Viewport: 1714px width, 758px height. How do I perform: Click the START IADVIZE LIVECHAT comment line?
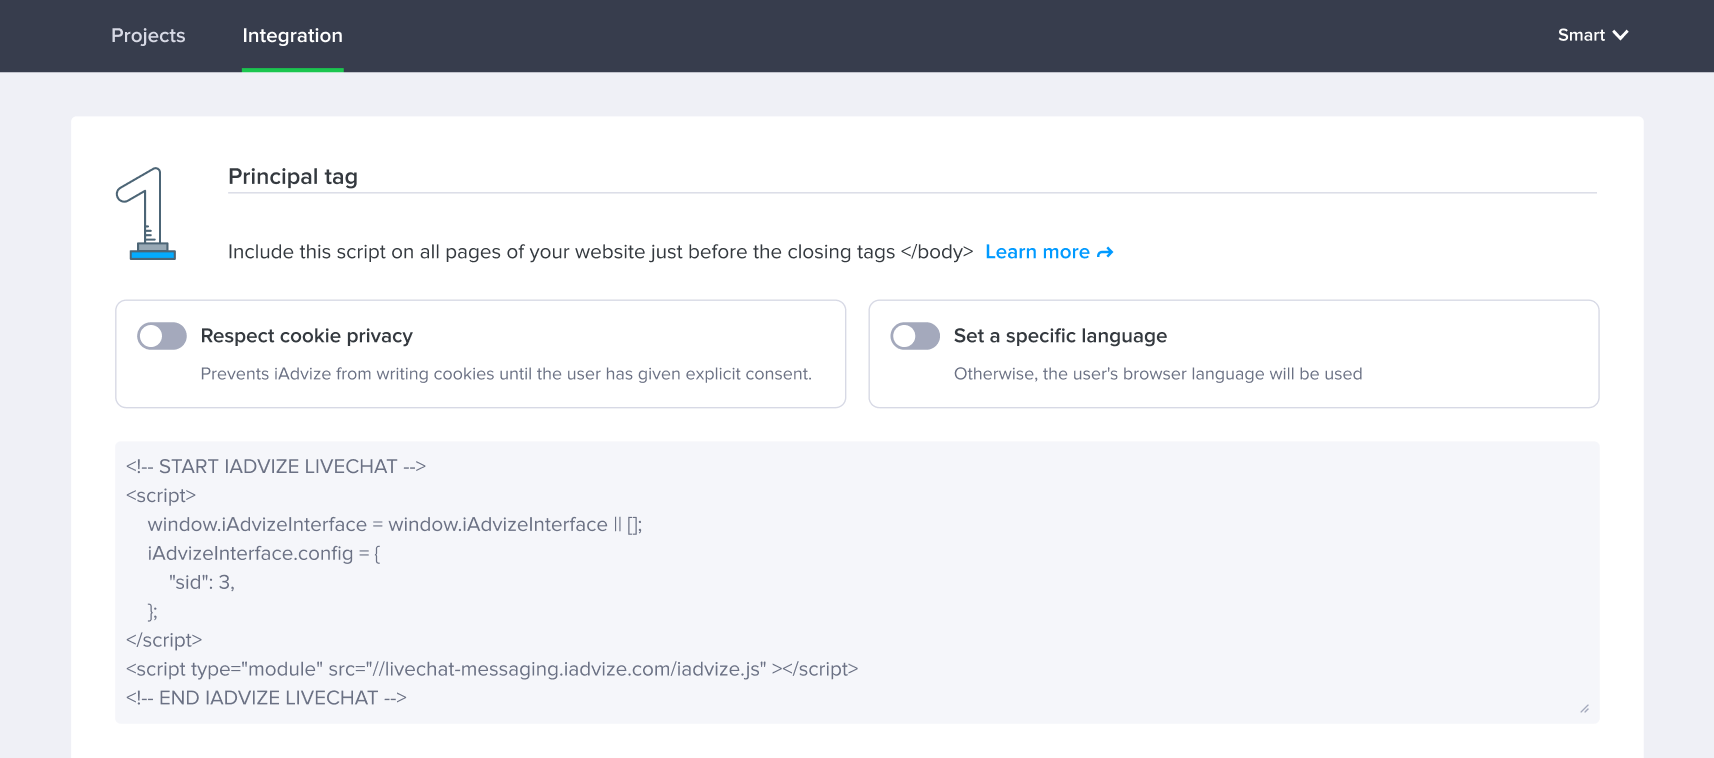coord(276,466)
